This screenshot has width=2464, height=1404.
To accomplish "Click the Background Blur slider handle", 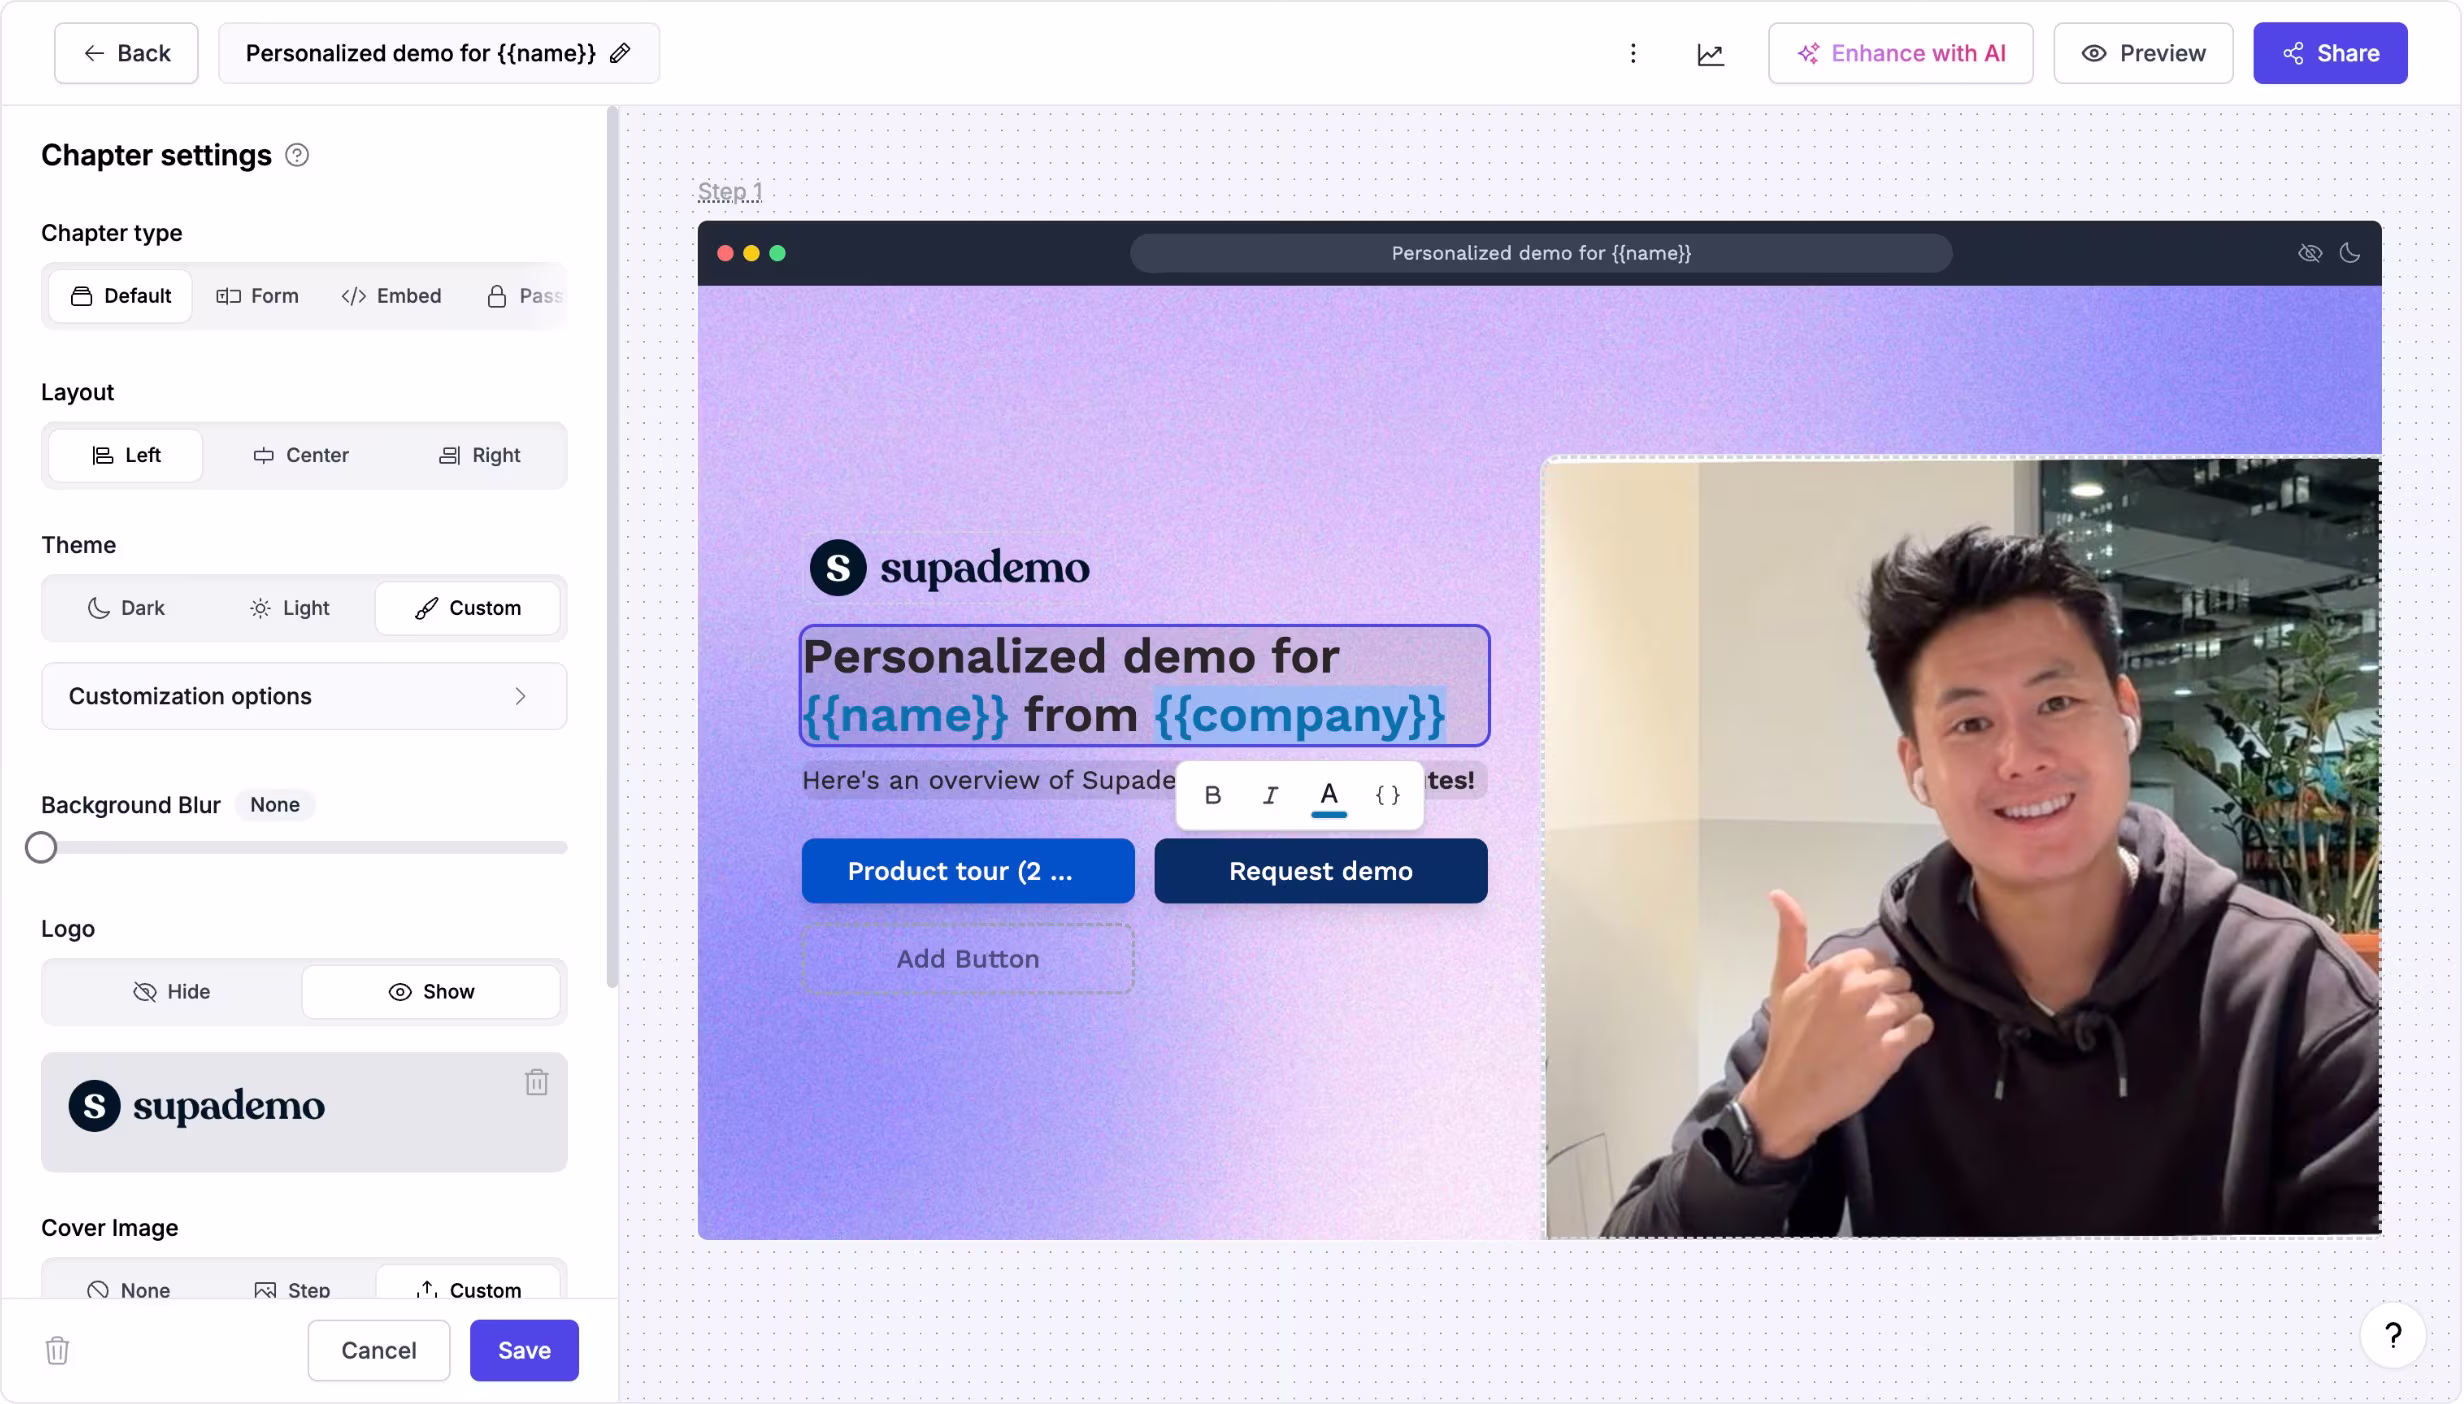I will (41, 848).
